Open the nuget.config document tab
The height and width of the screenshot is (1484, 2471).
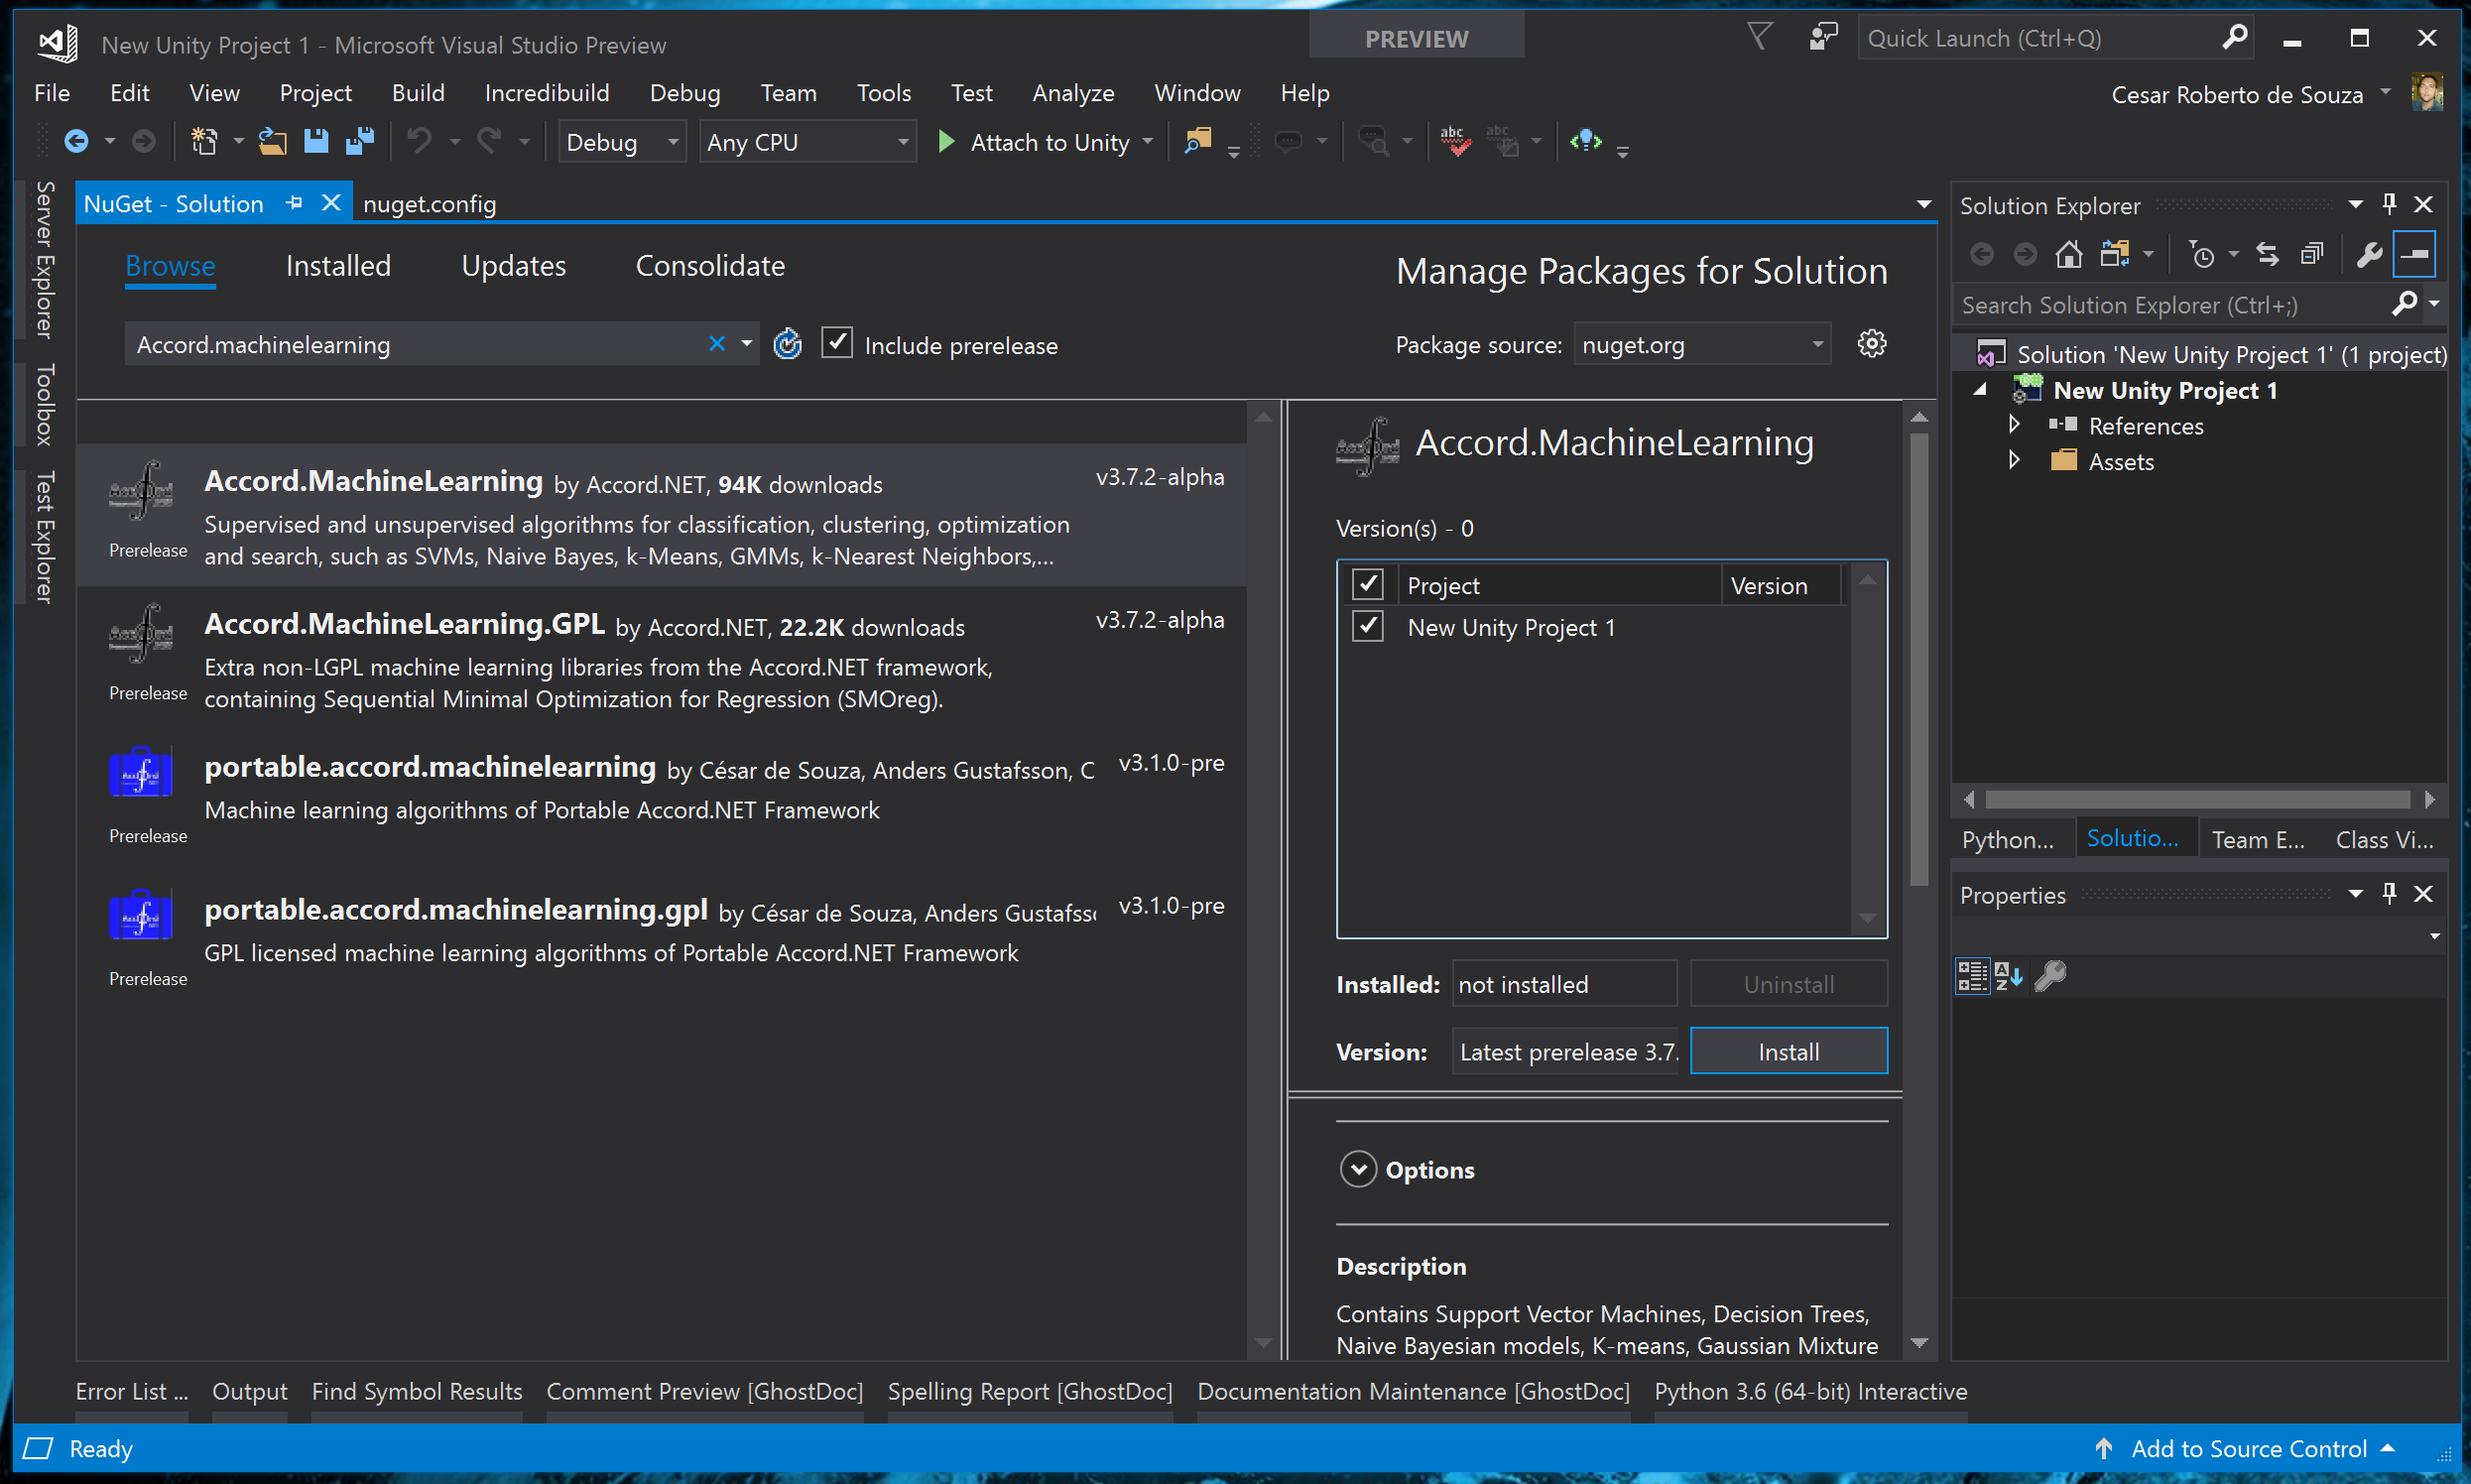pyautogui.click(x=430, y=204)
